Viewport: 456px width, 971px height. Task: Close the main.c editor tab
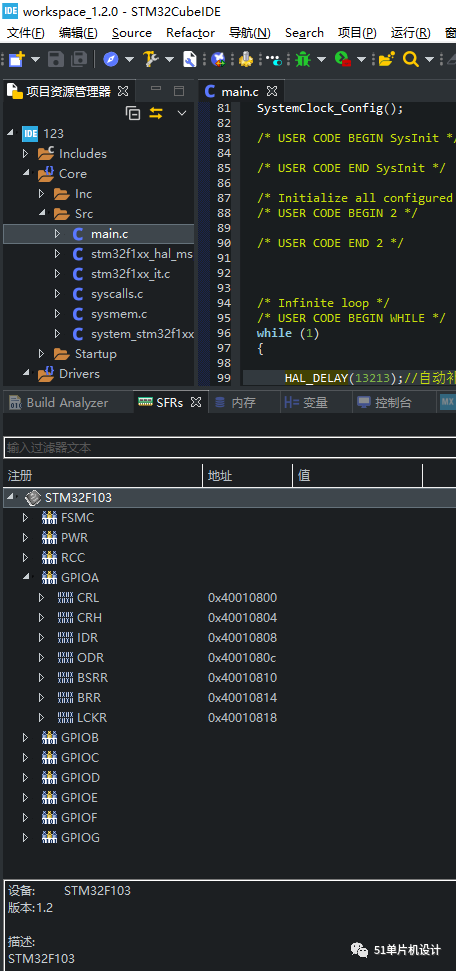click(x=271, y=92)
